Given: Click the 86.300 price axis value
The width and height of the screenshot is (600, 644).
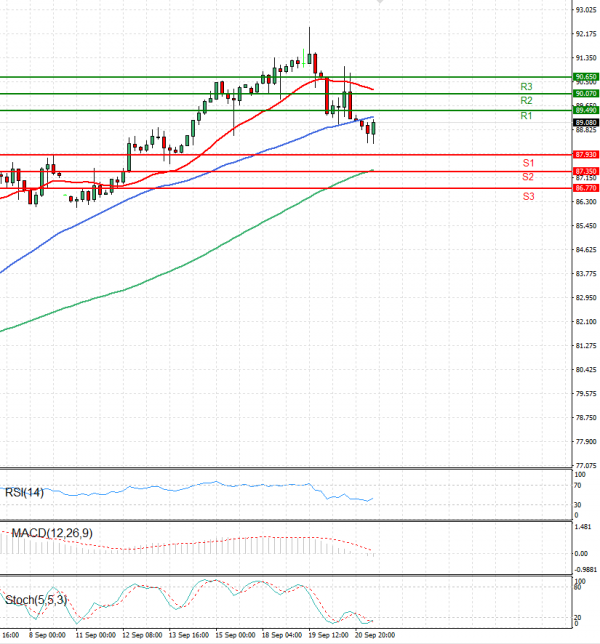Looking at the screenshot, I should pos(586,202).
